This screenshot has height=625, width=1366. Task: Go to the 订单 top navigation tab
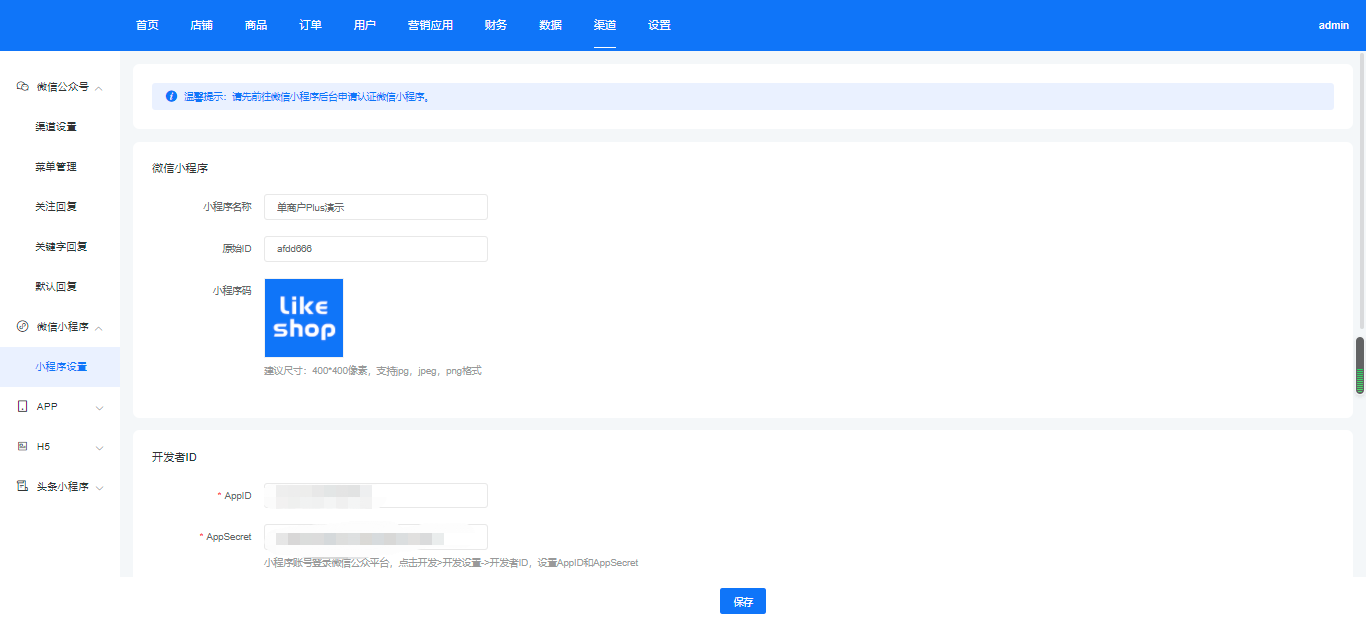pyautogui.click(x=310, y=25)
